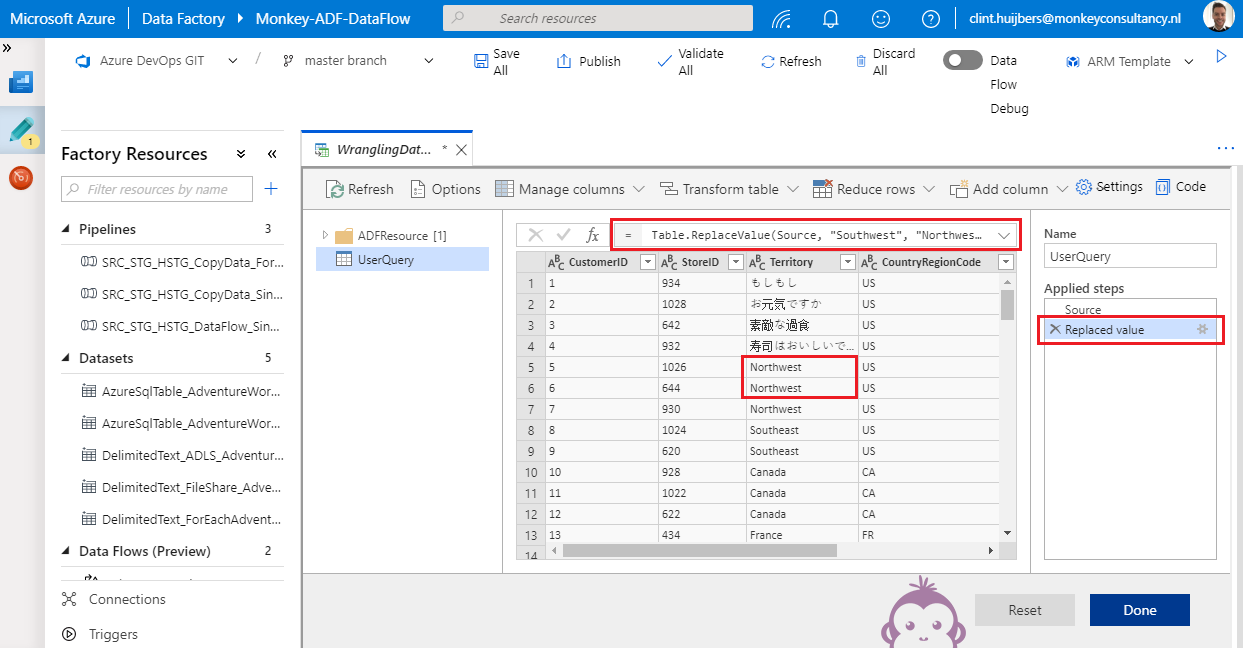This screenshot has width=1243, height=648.
Task: Open Connections at the bottom left
Action: pyautogui.click(x=113, y=599)
